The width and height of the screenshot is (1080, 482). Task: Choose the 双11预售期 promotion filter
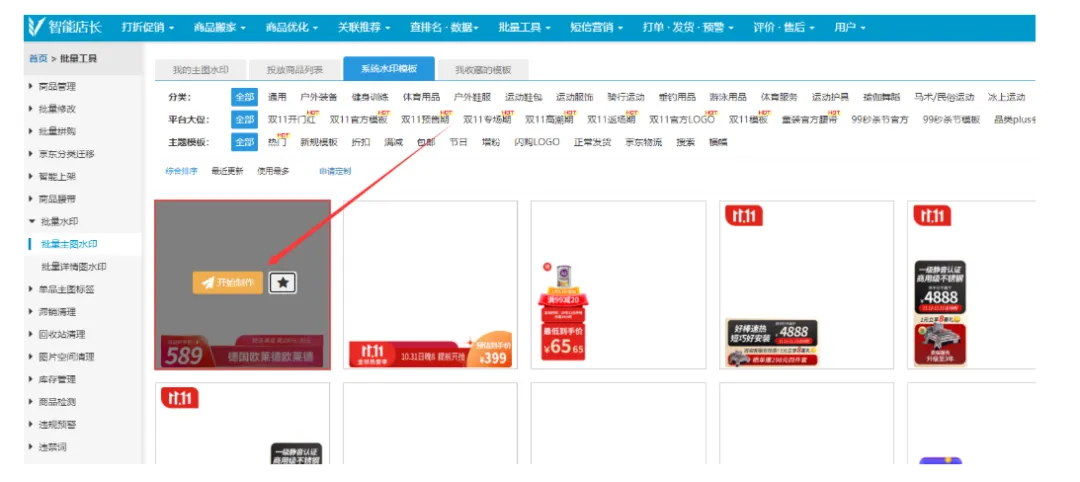coord(425,120)
